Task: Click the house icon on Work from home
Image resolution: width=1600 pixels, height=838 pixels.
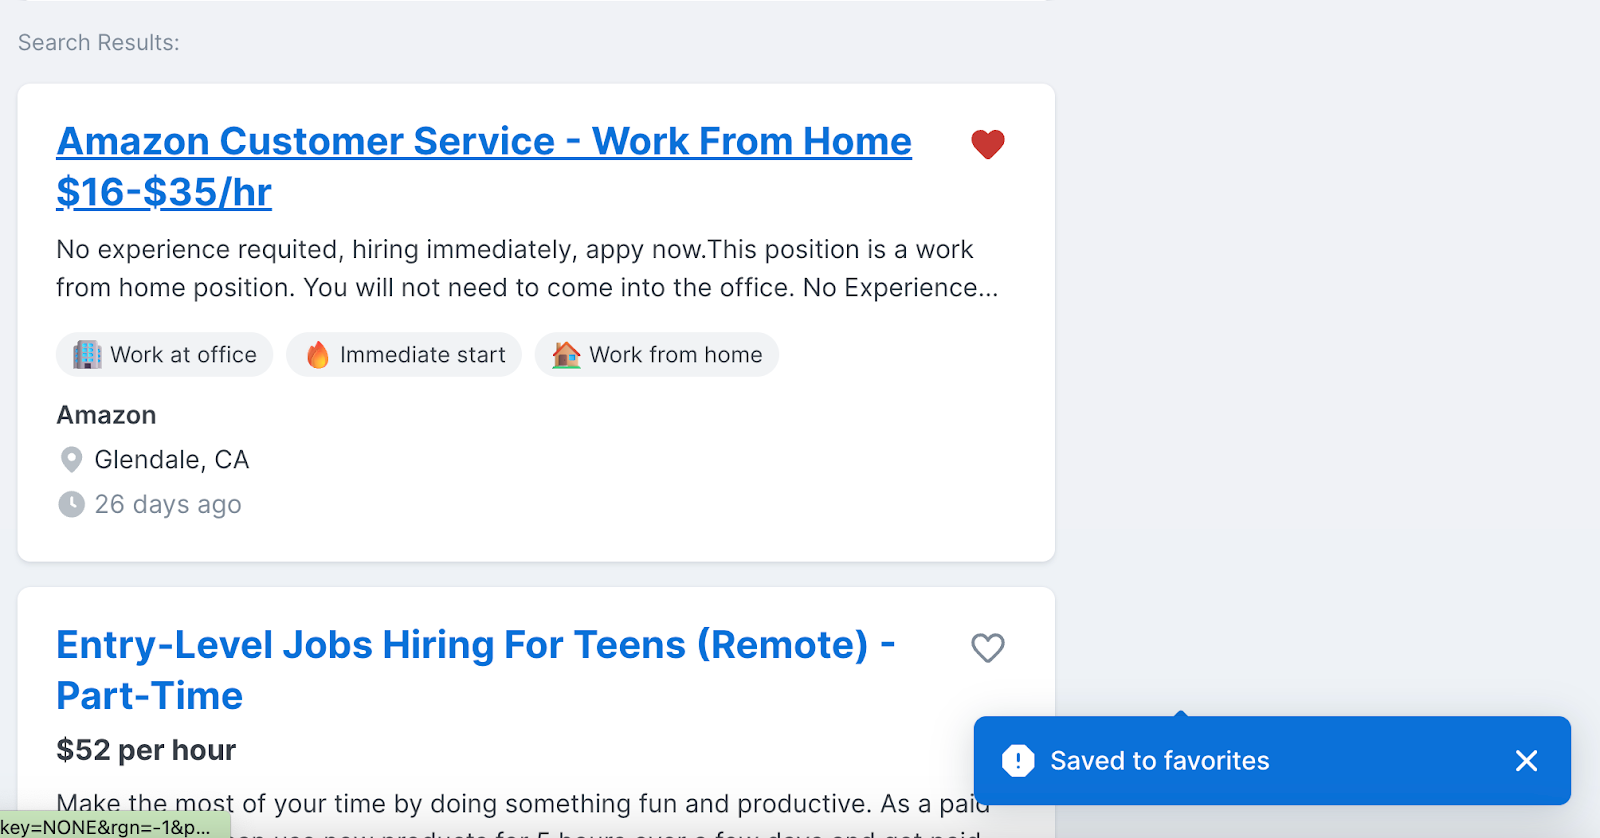Action: [x=566, y=354]
